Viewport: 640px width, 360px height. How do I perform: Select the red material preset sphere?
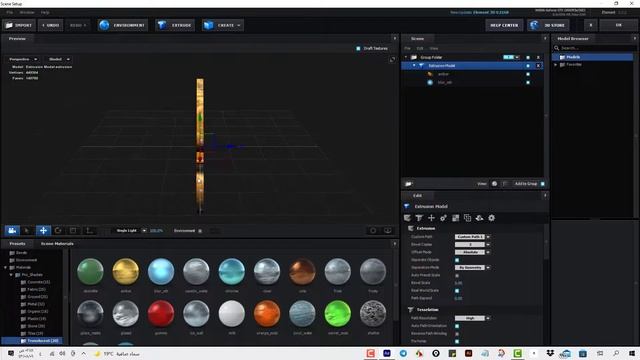(161, 313)
